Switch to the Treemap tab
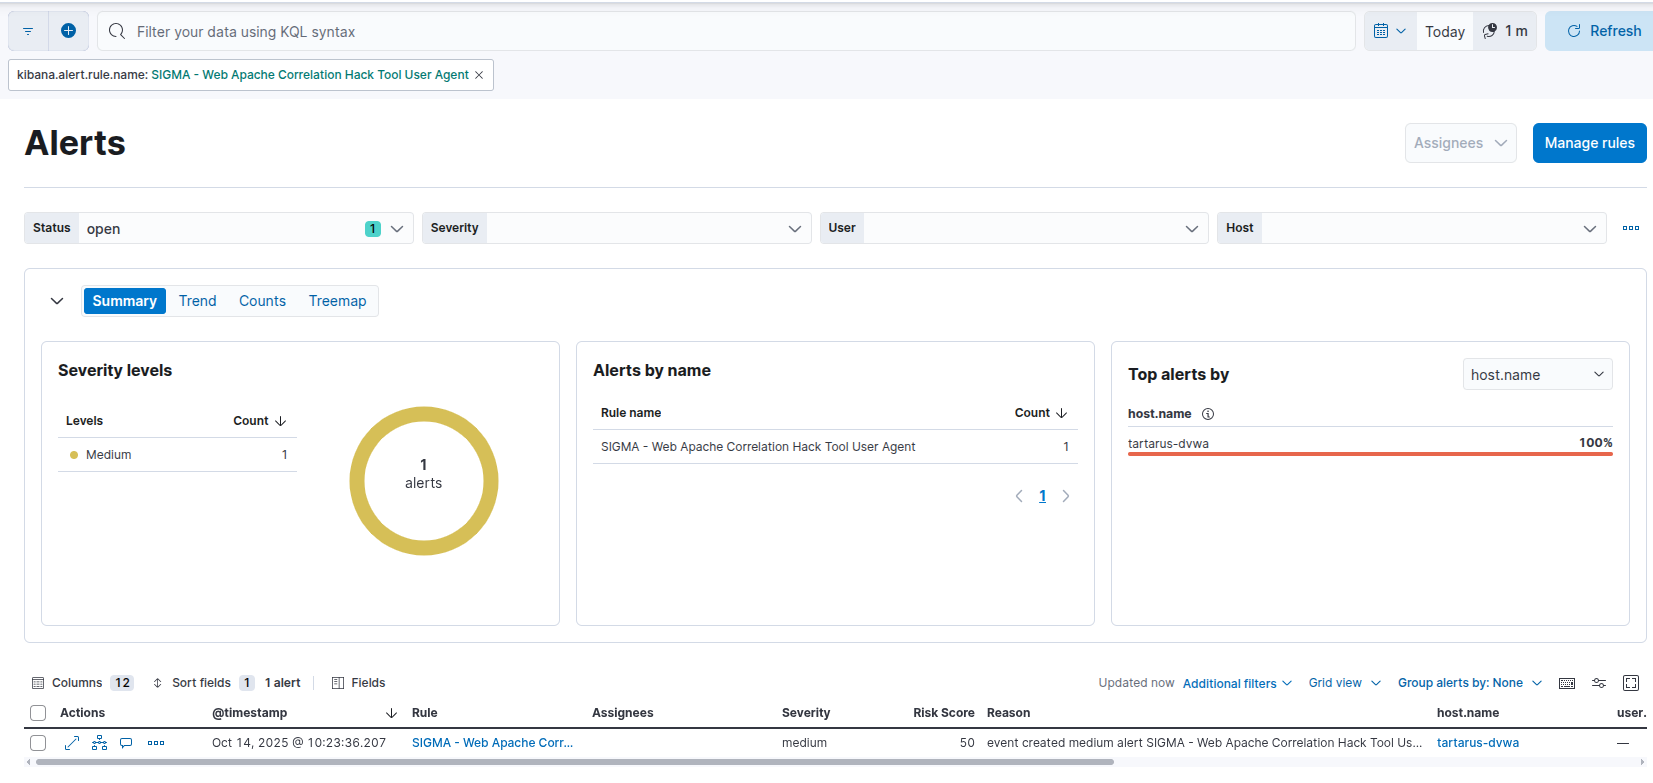Image resolution: width=1653 pixels, height=783 pixels. pyautogui.click(x=337, y=301)
